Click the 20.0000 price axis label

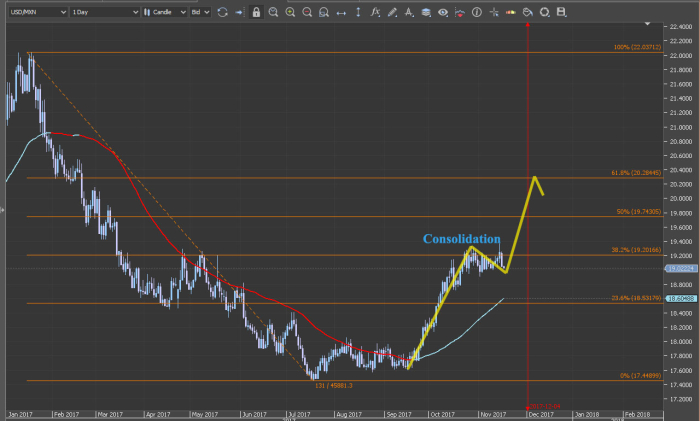click(x=681, y=199)
